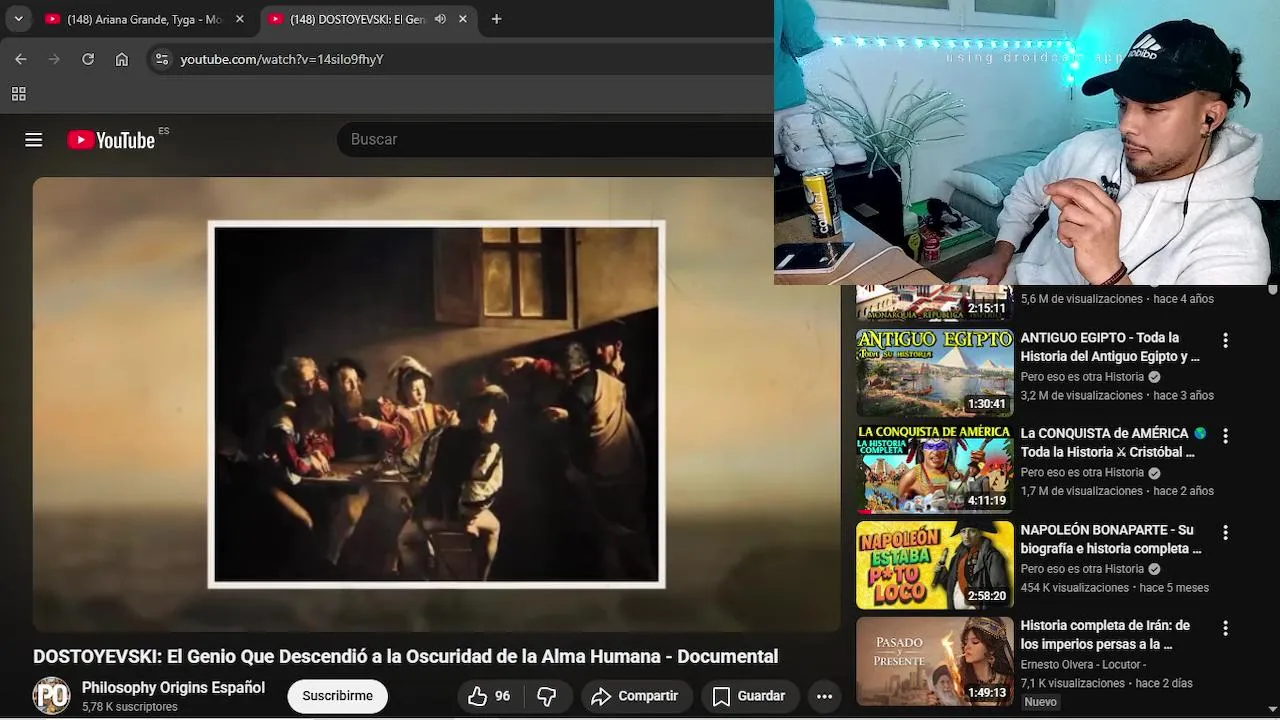The width and height of the screenshot is (1280, 720).
Task: Click 454 K visualizaciones text
Action: [x=1075, y=588]
